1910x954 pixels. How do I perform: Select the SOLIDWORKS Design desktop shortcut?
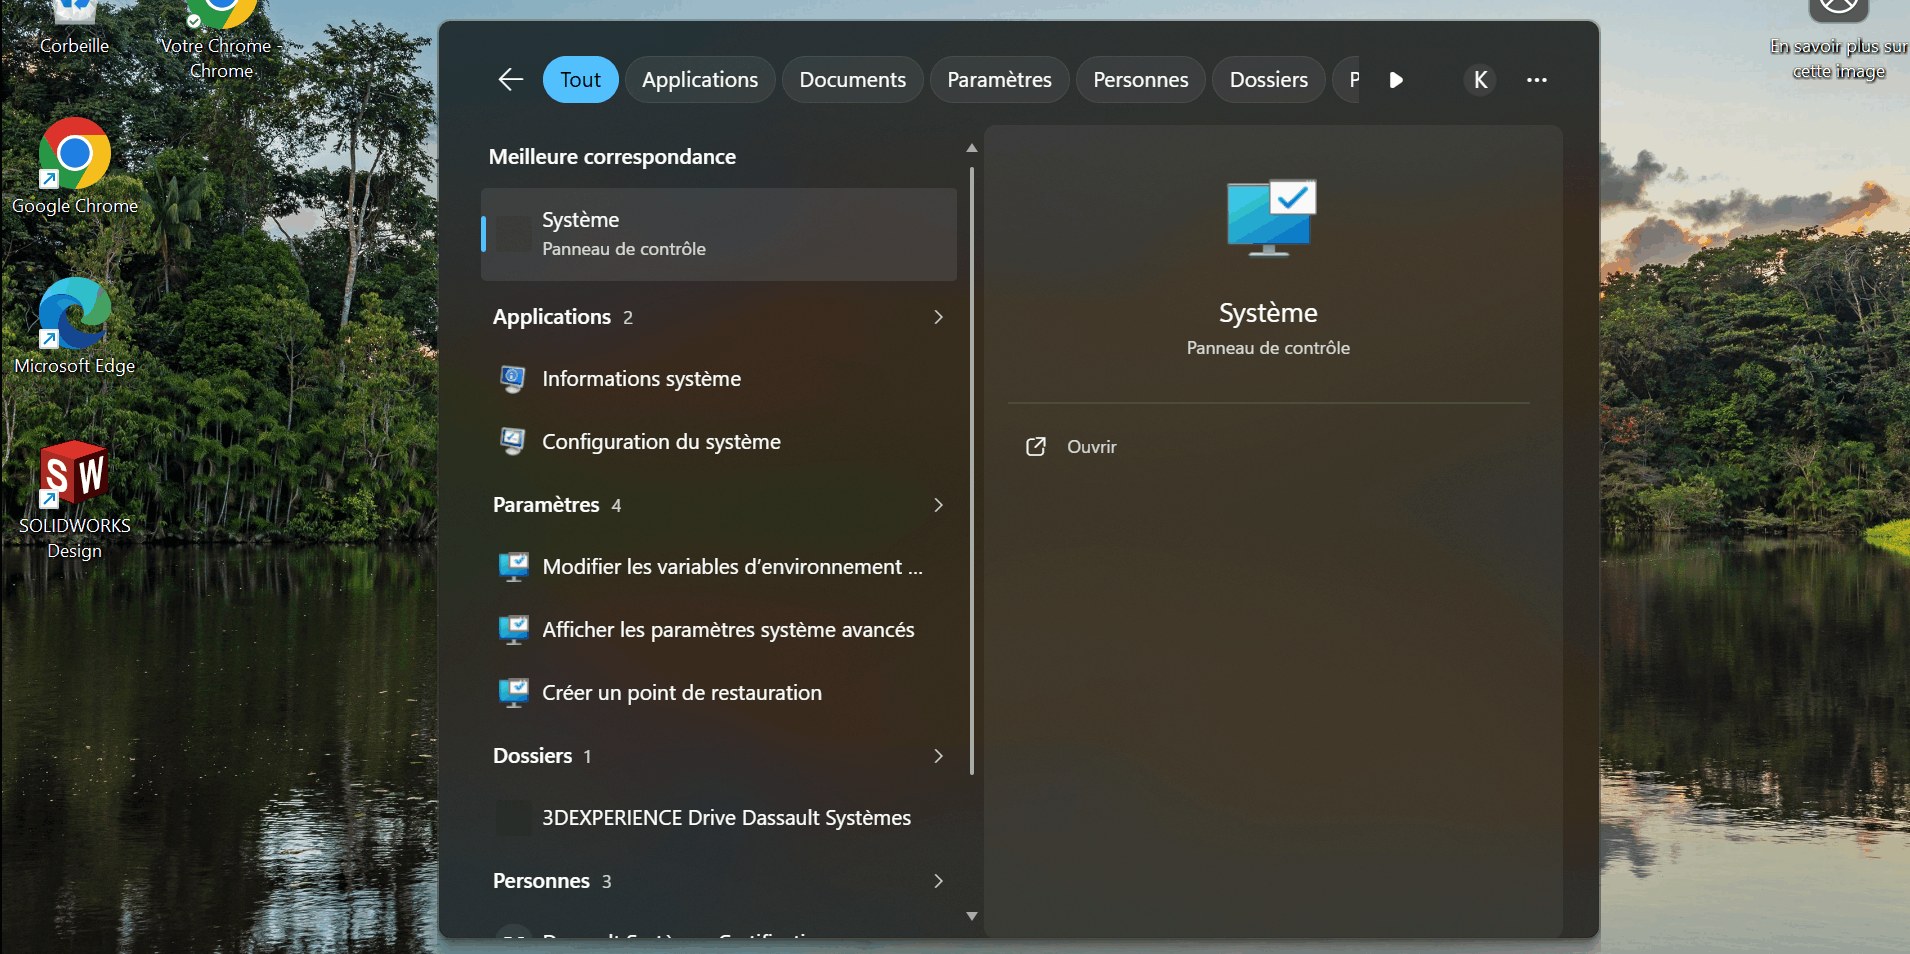click(x=75, y=499)
